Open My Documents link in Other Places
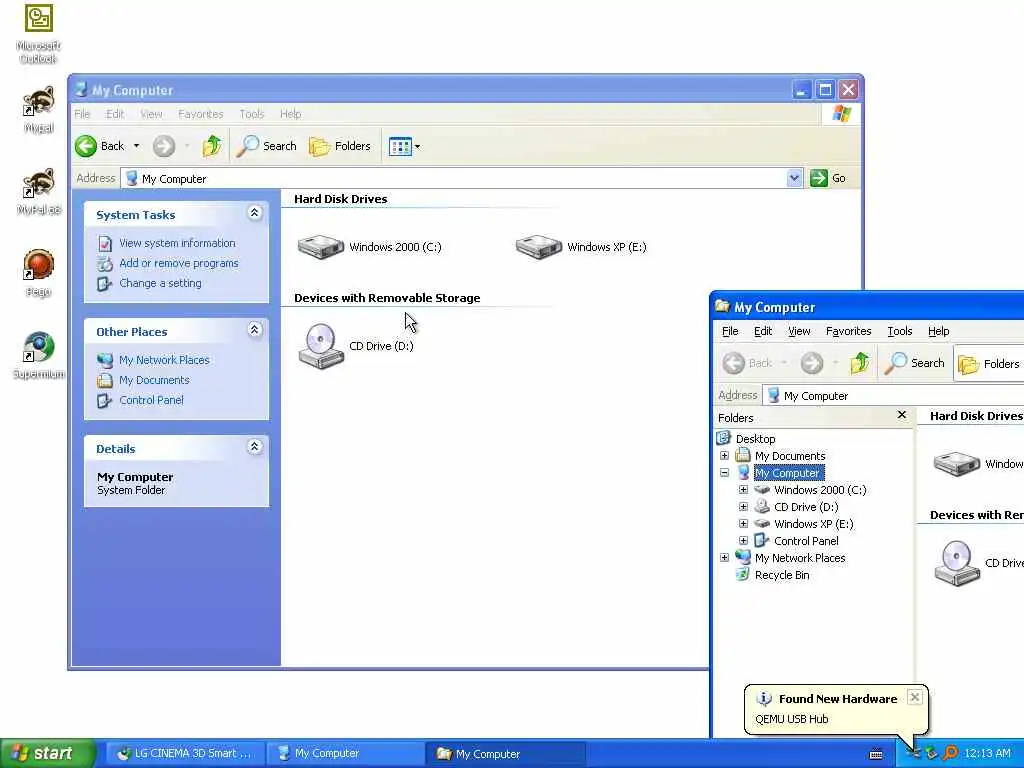This screenshot has width=1024, height=768. coord(154,380)
